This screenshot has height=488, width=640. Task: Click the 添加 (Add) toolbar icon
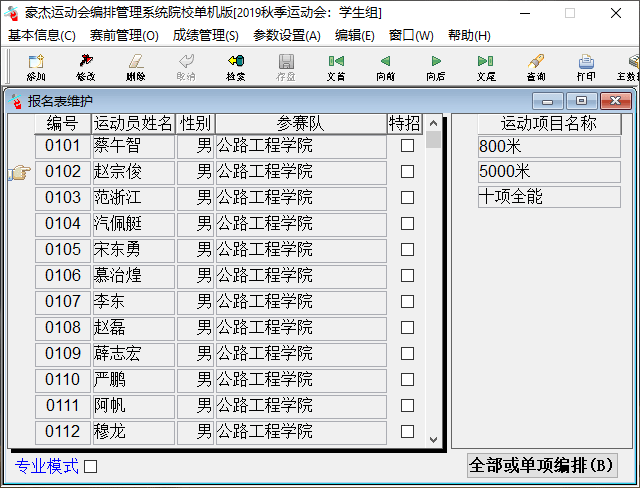pyautogui.click(x=36, y=67)
